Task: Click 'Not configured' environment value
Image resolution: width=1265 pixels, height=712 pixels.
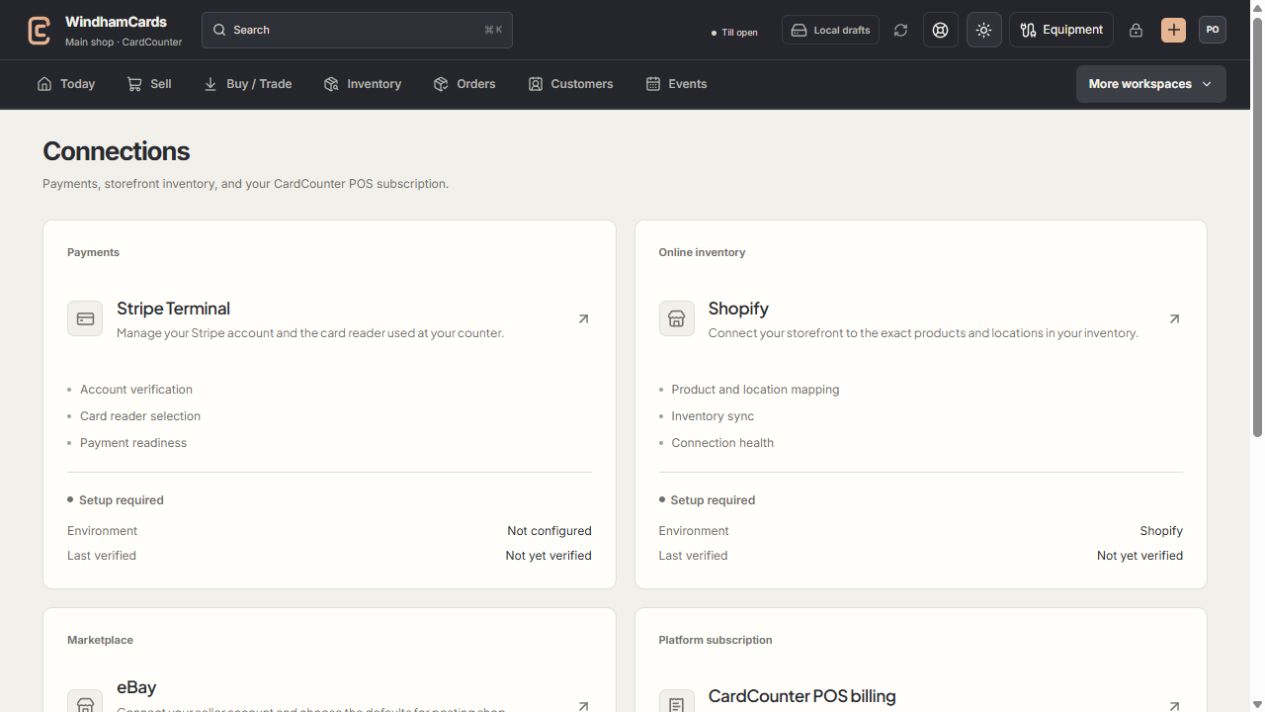Action: coord(549,531)
